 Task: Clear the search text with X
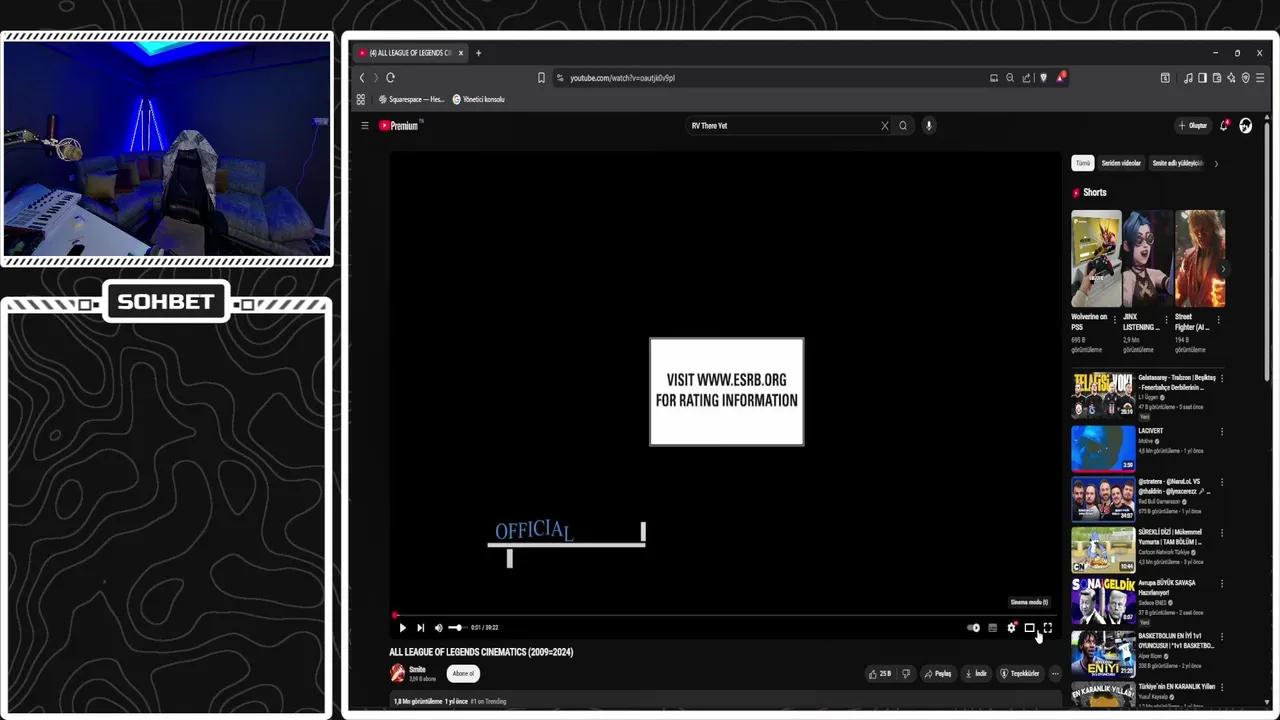[x=884, y=126]
